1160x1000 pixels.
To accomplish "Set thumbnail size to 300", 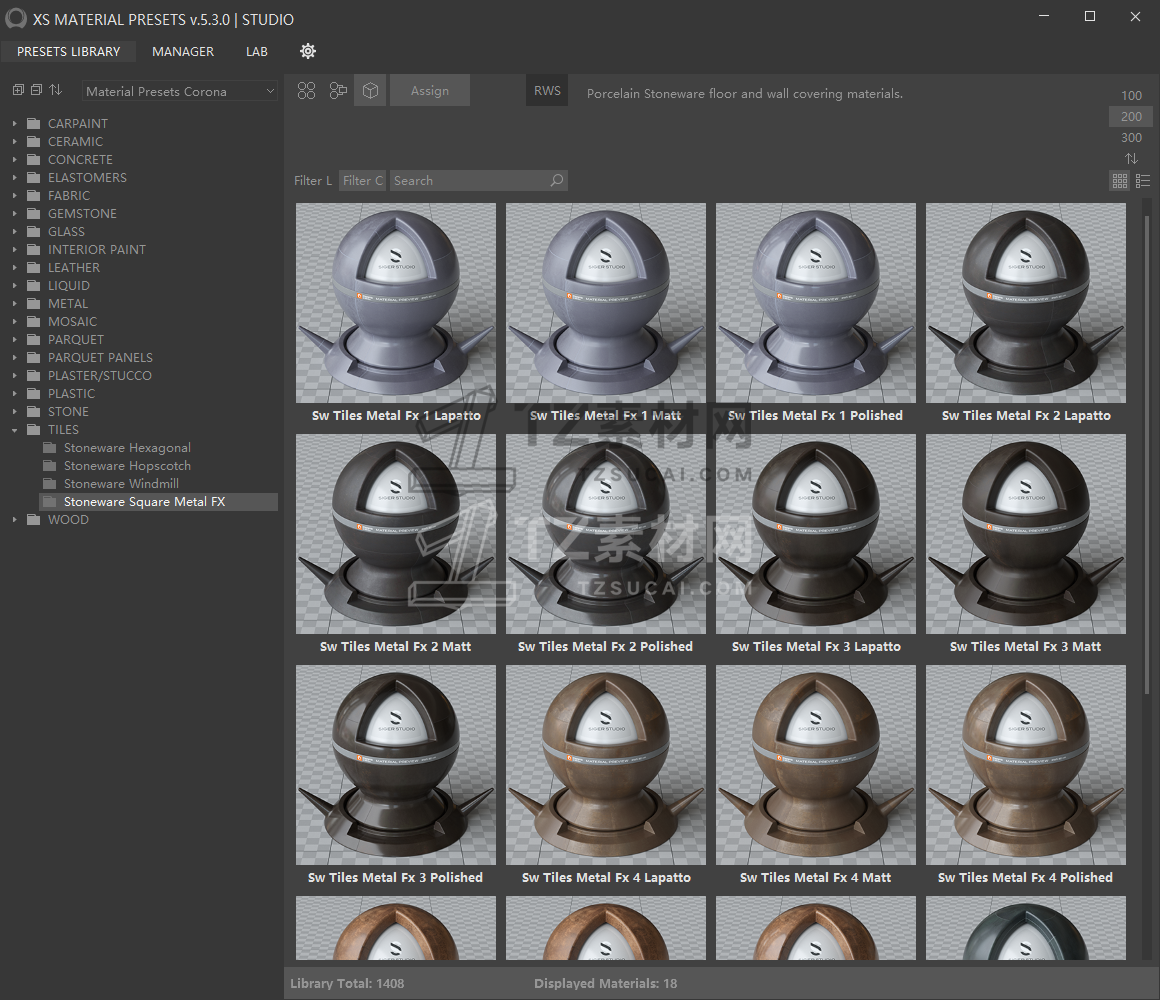I will [x=1131, y=138].
